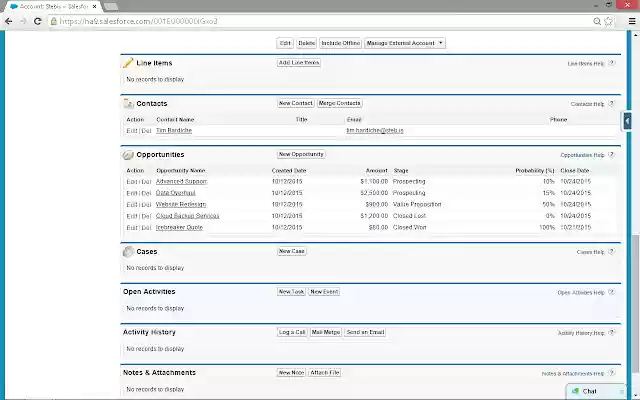This screenshot has width=640, height=400.
Task: Click Tim's email address link
Action: coord(375,130)
